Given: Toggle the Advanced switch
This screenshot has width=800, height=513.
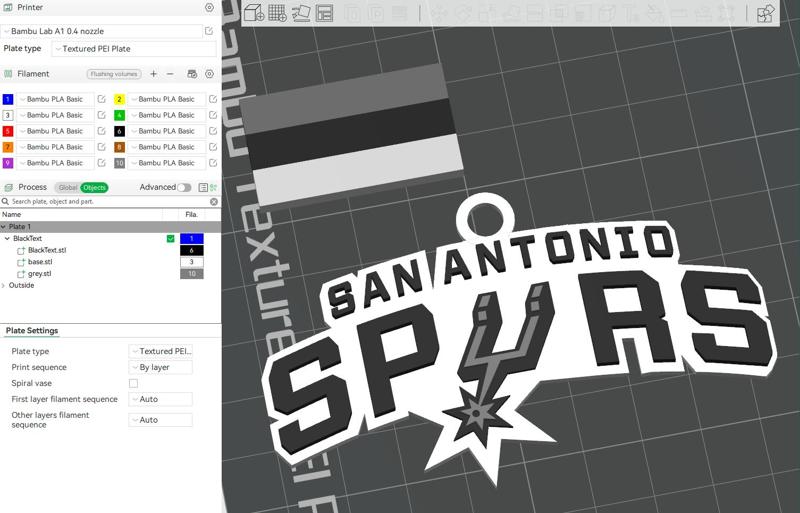Looking at the screenshot, I should (184, 187).
